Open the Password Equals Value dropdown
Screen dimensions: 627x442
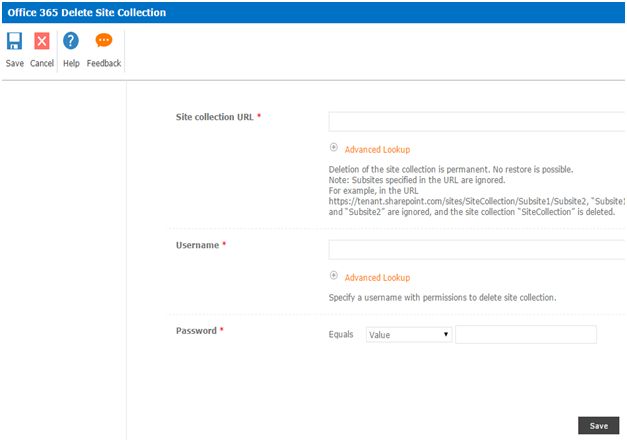(409, 334)
